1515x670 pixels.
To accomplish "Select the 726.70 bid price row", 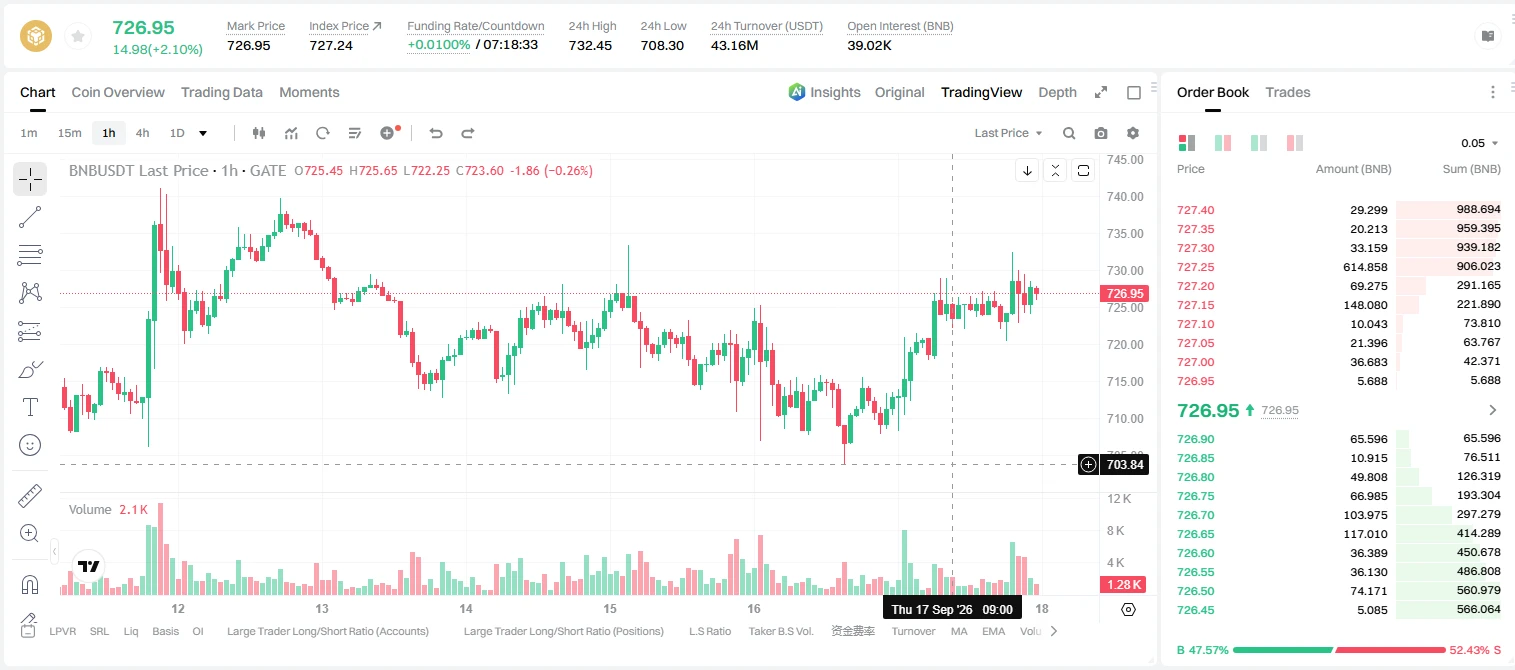I will tap(1339, 515).
